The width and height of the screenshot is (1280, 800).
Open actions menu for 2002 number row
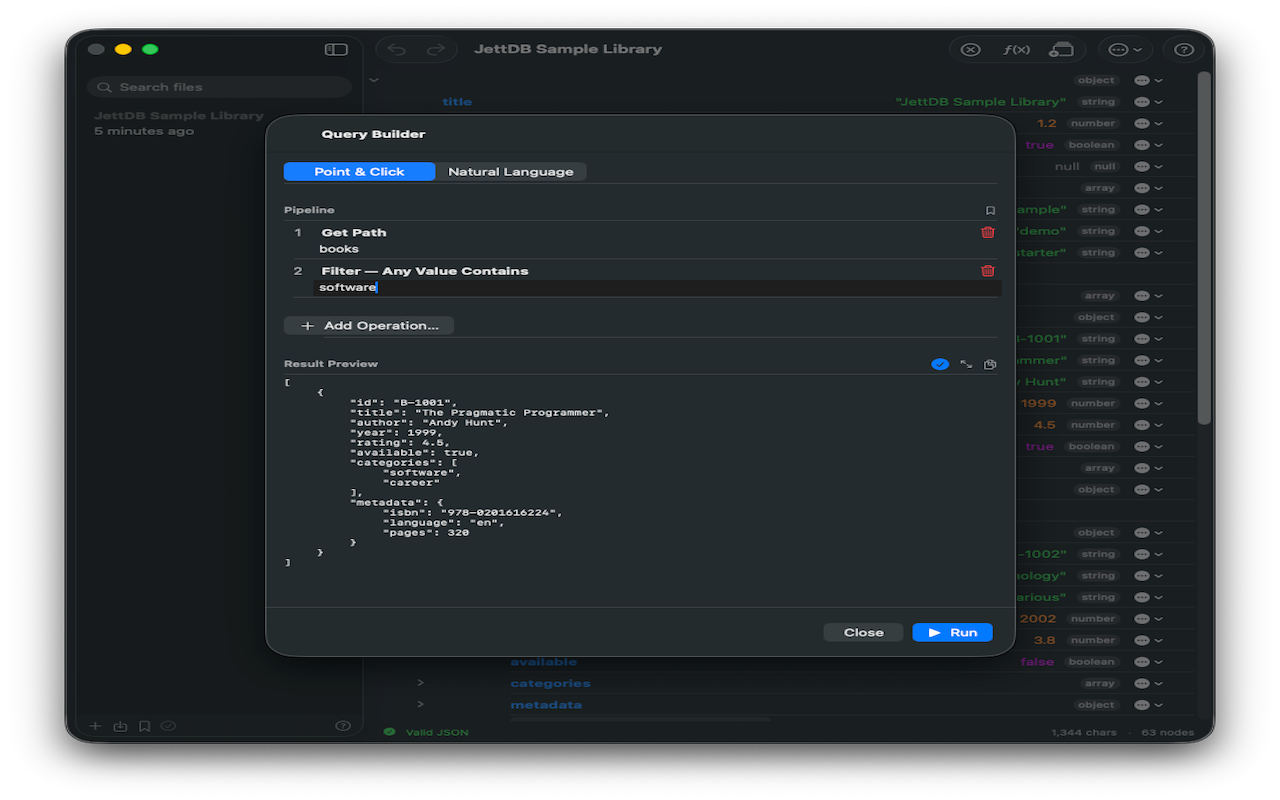pyautogui.click(x=1147, y=619)
